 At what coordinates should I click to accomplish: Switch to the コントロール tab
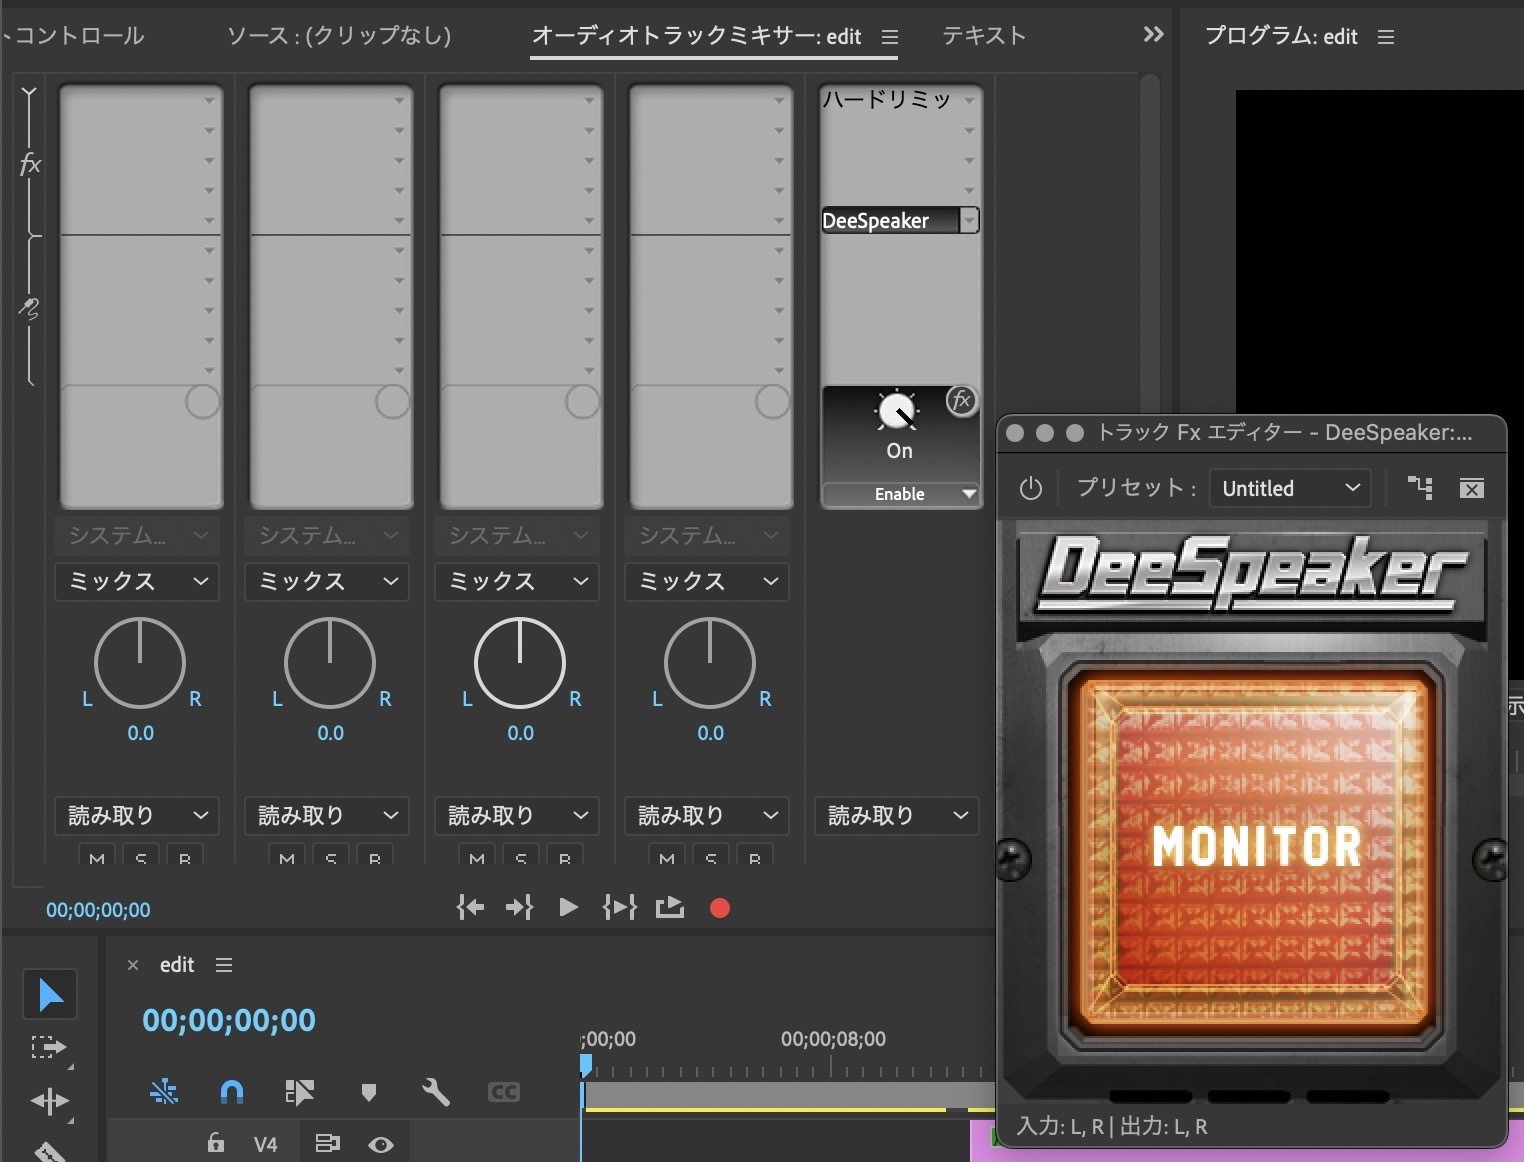[x=79, y=36]
